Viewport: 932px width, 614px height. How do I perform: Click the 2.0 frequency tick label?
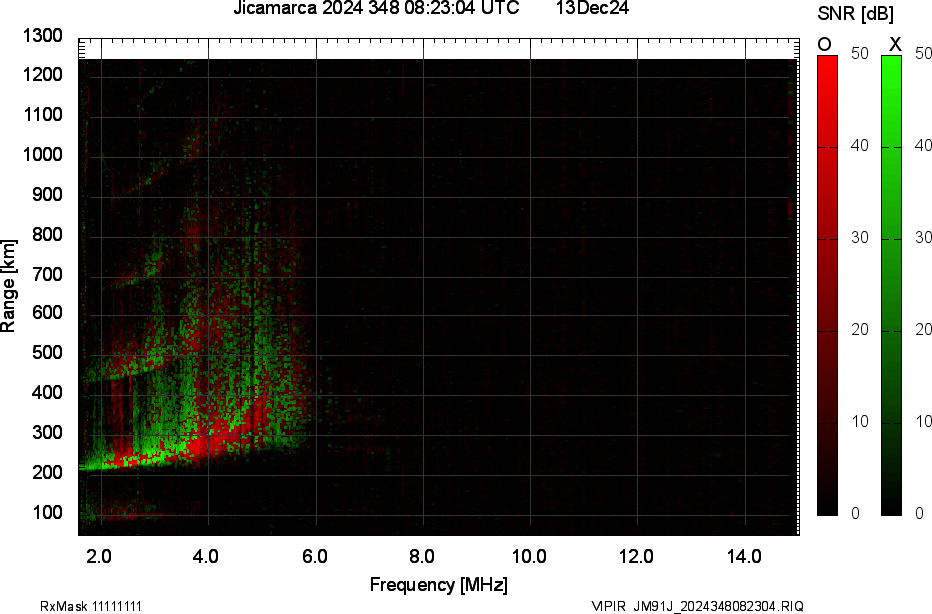(x=99, y=557)
